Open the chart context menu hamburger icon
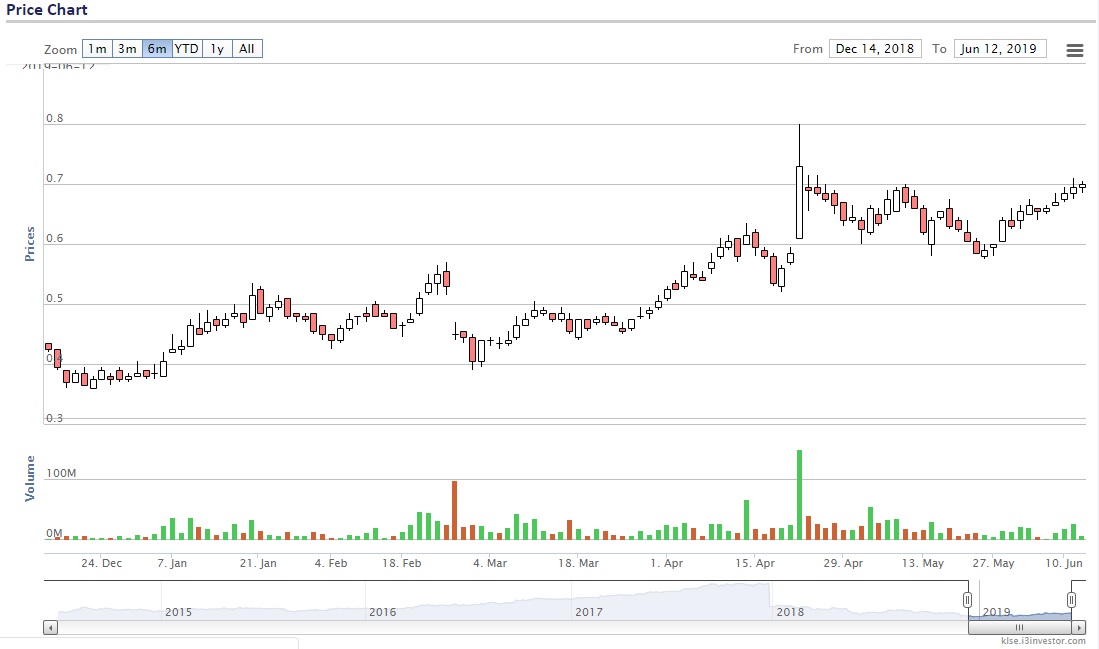Viewport: 1099px width, 649px height. (1075, 50)
